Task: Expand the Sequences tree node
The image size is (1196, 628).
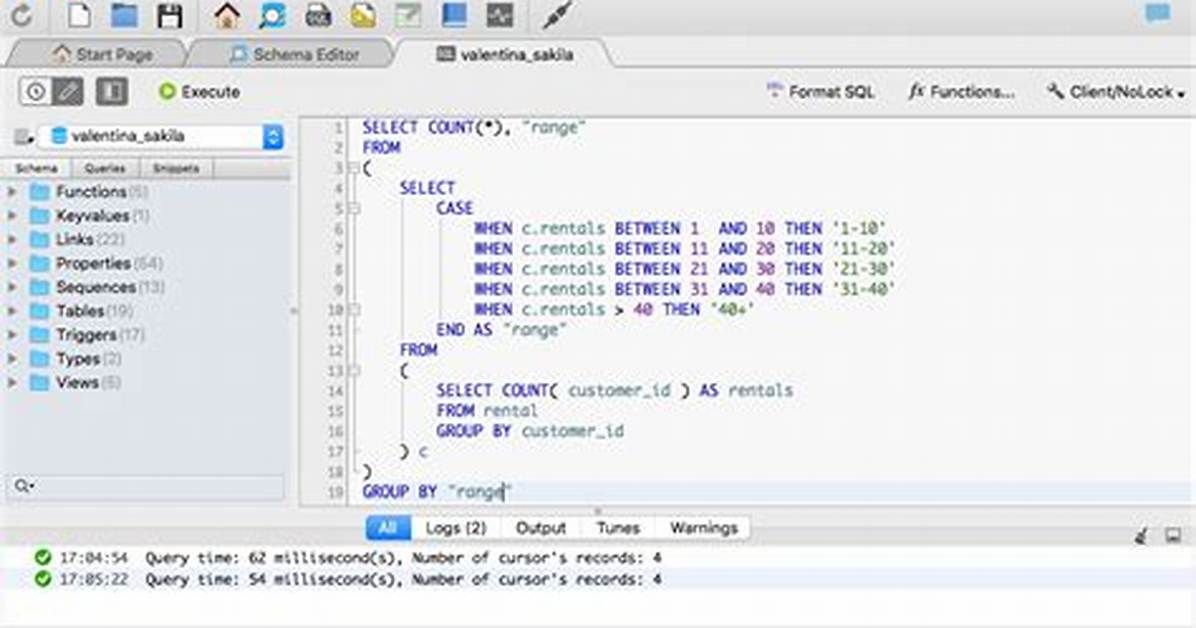Action: [12, 287]
